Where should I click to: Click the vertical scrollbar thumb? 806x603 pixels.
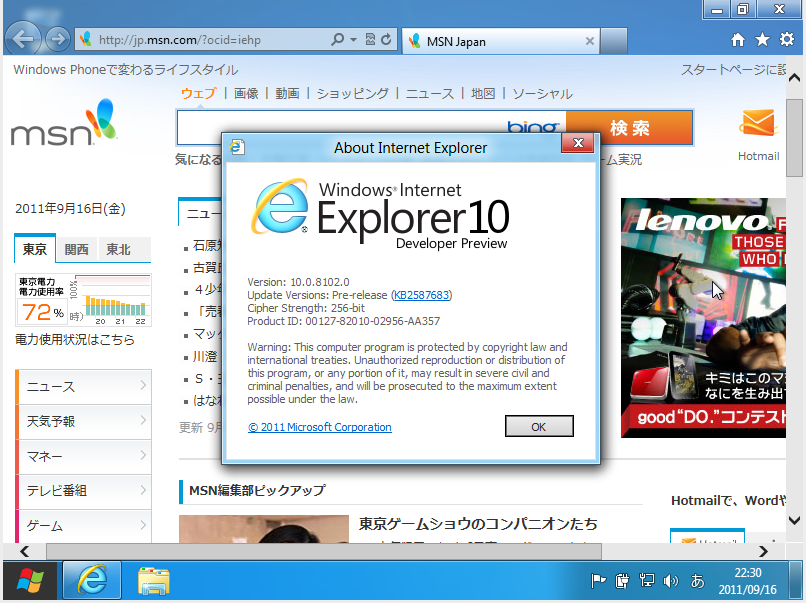795,139
